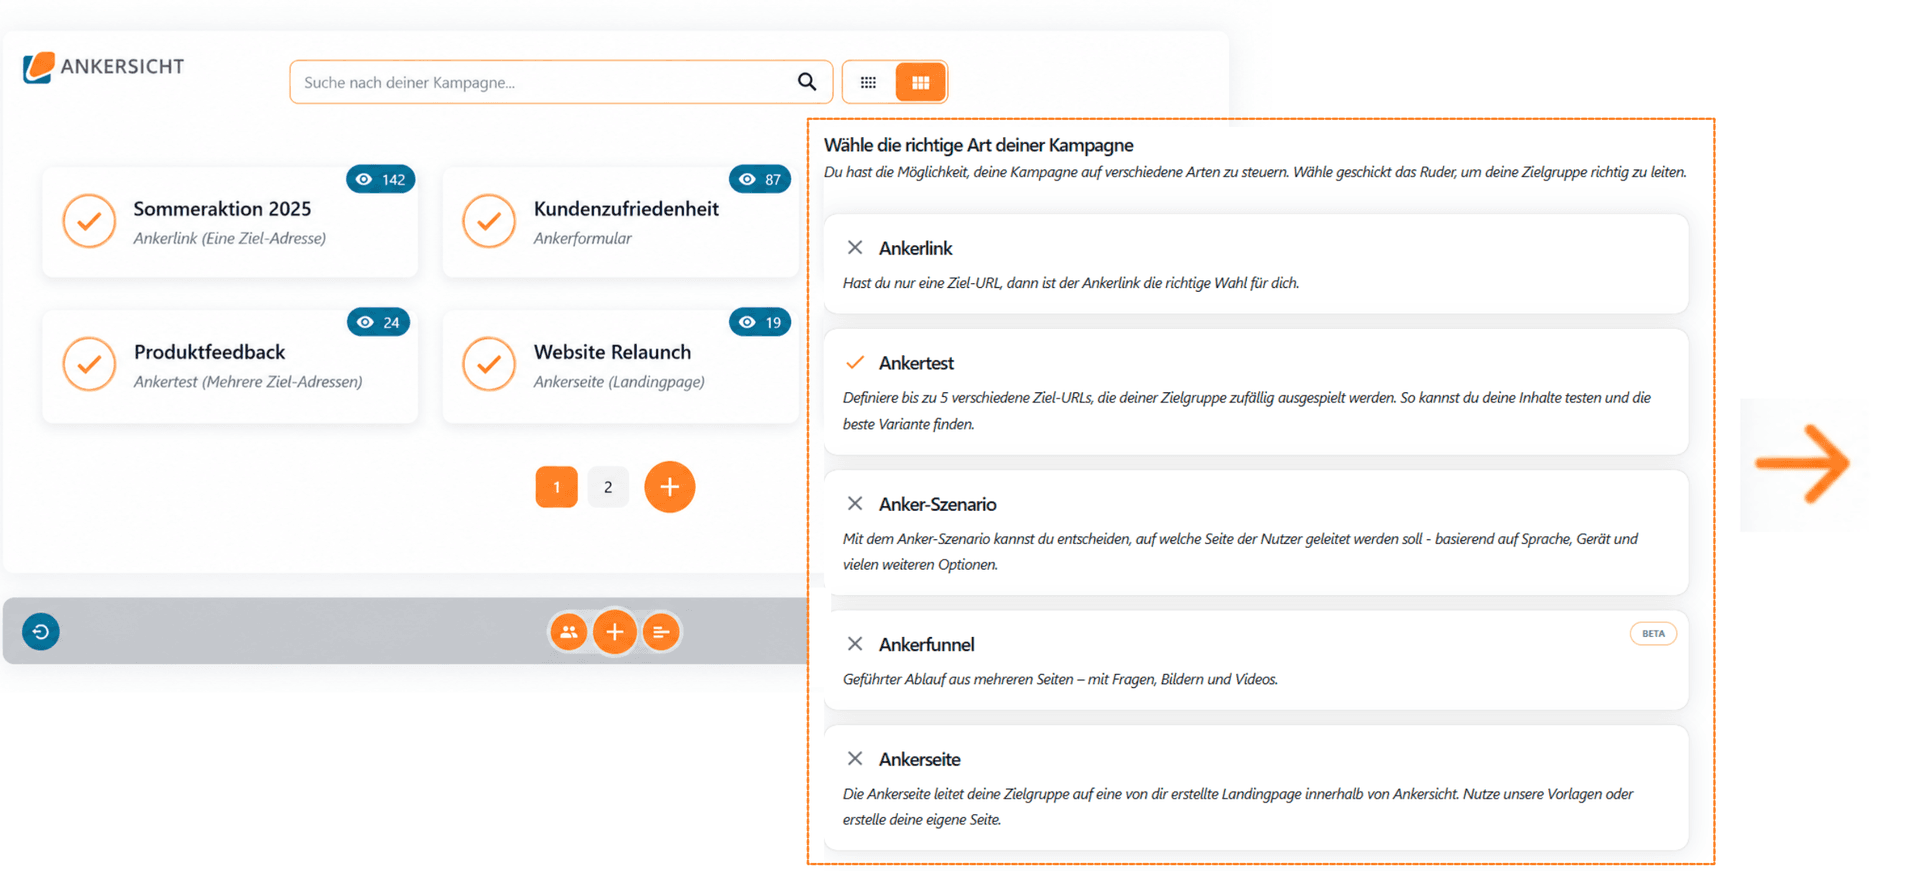This screenshot has width=1920, height=890.
Task: Click the check icon beside Ankertest
Action: (x=855, y=362)
